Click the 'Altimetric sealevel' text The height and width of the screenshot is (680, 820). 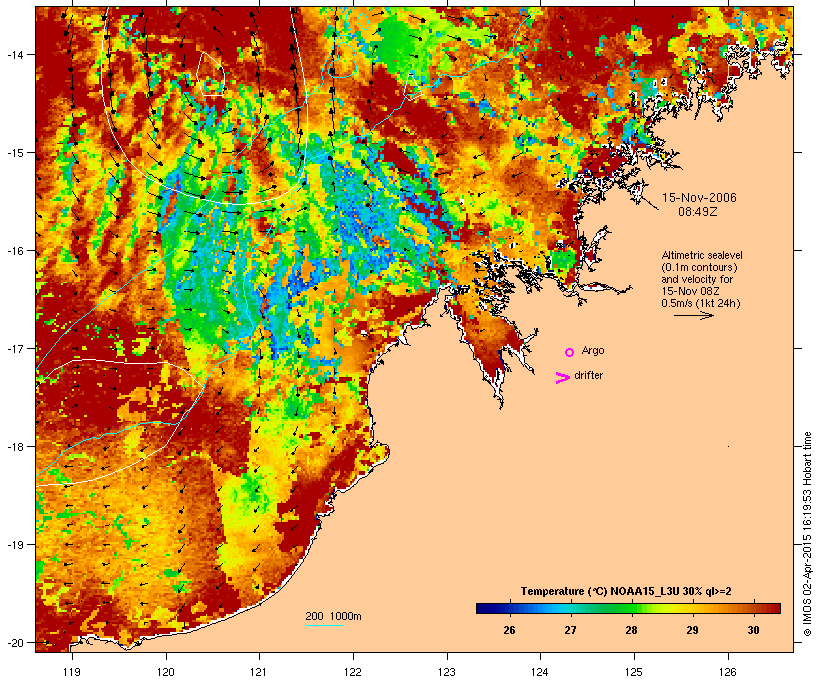pos(702,255)
